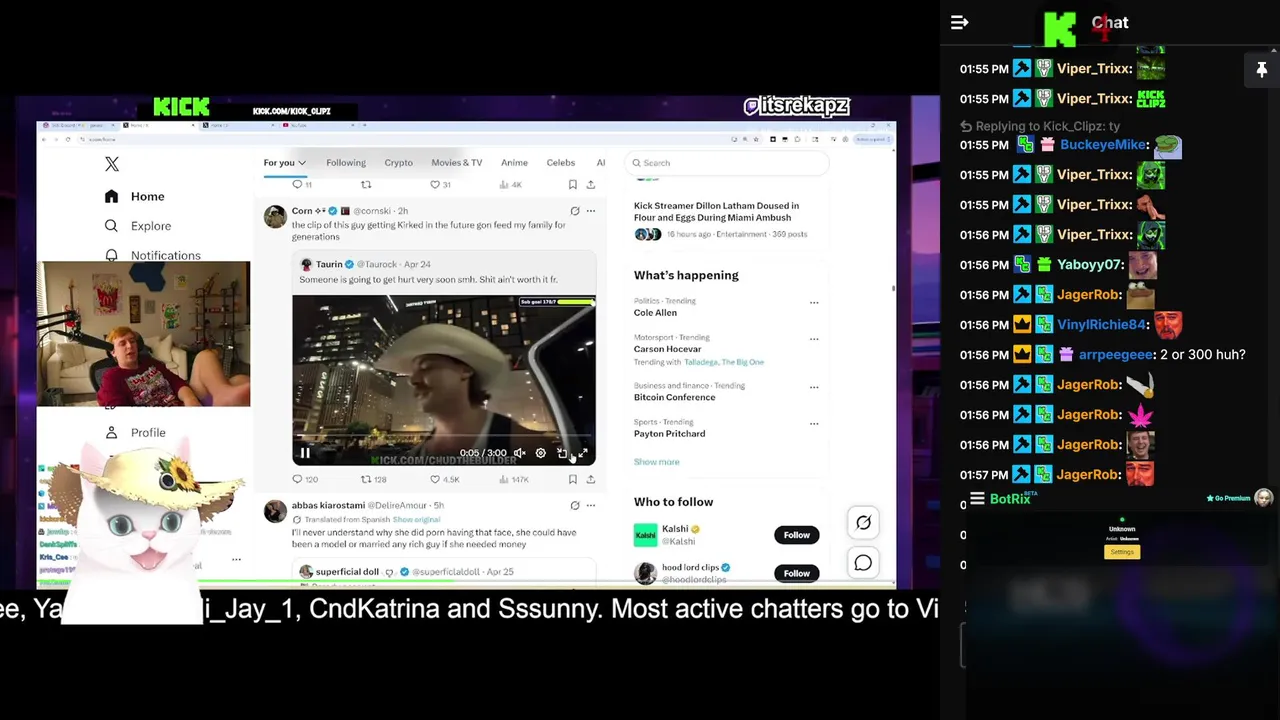Open Talladega, The Big One link
This screenshot has width=1280, height=720.
724,362
